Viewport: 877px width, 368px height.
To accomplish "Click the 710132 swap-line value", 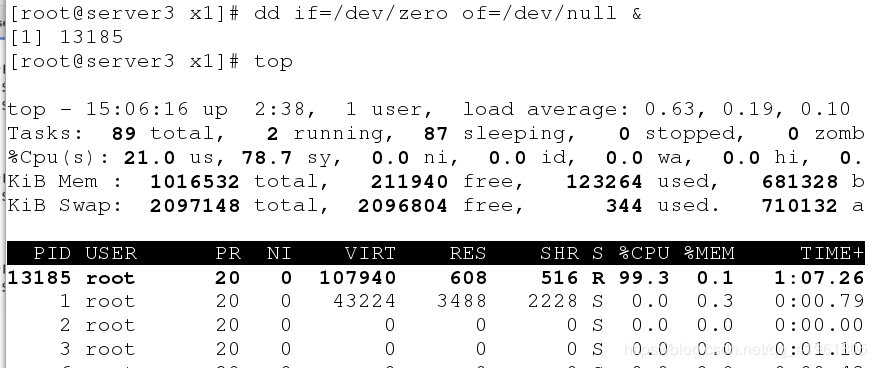I will (799, 206).
